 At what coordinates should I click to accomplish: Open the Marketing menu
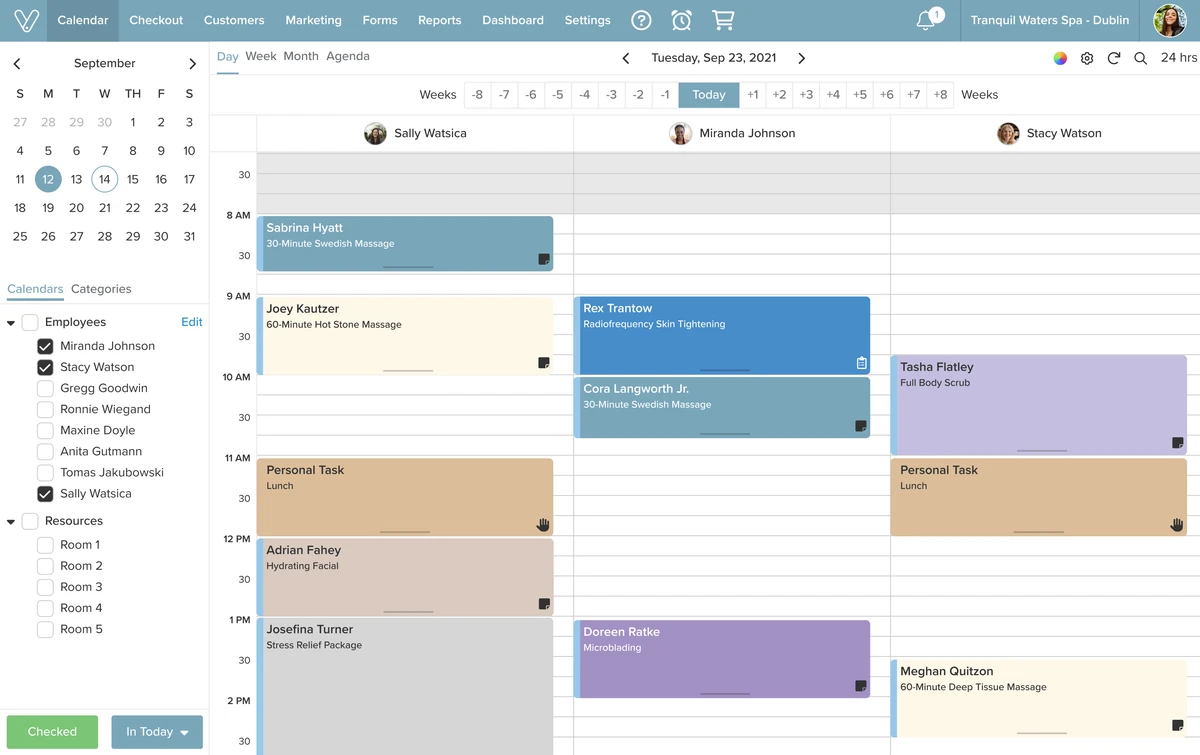click(x=313, y=20)
